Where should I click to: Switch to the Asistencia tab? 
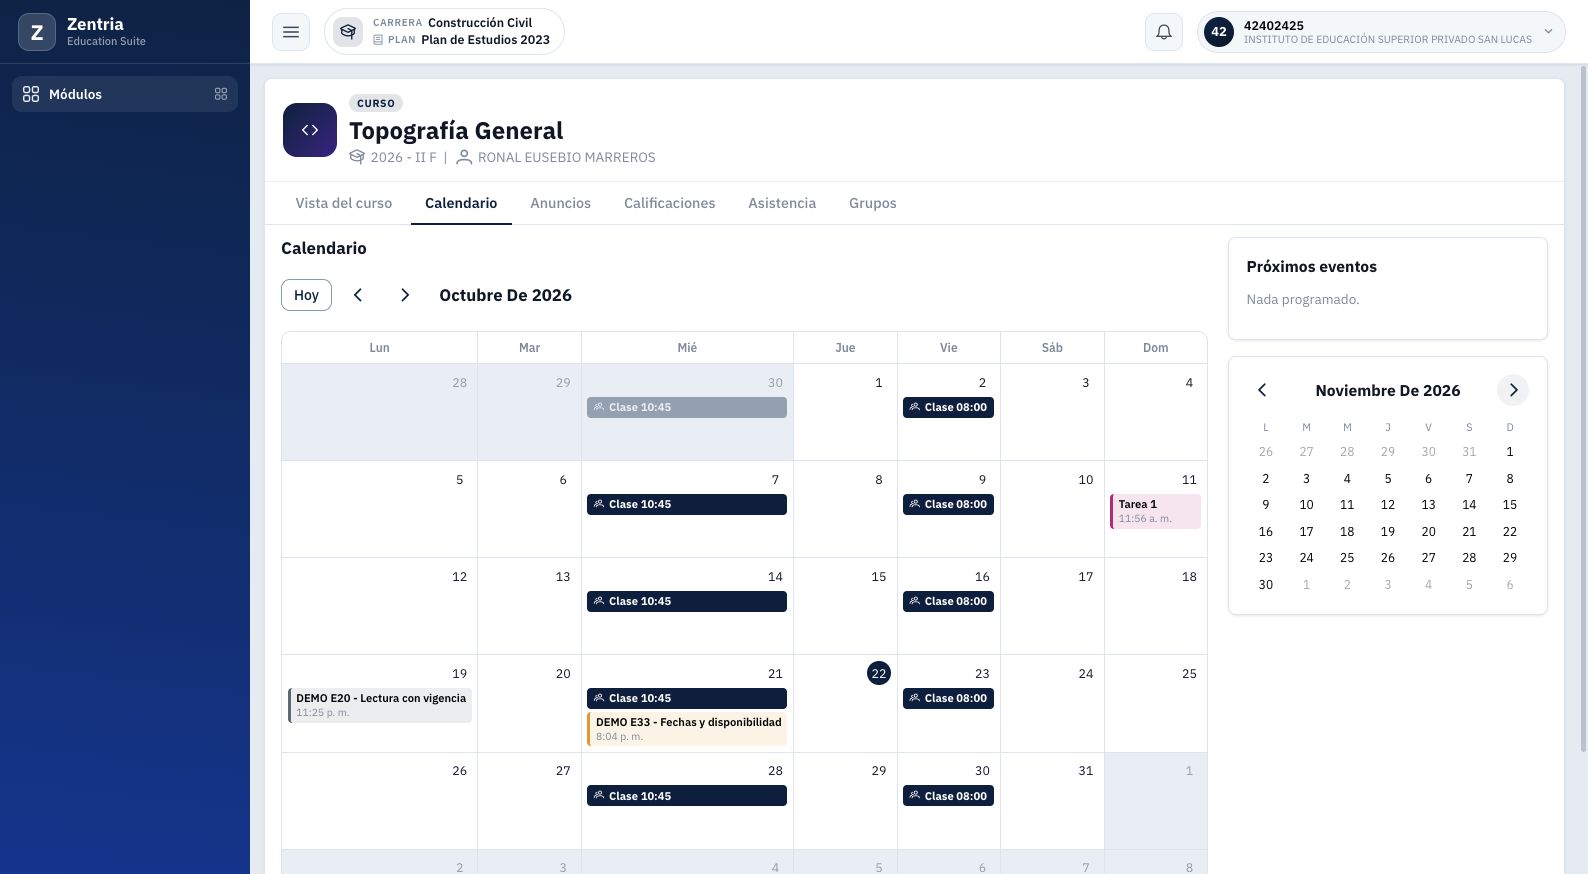(782, 203)
